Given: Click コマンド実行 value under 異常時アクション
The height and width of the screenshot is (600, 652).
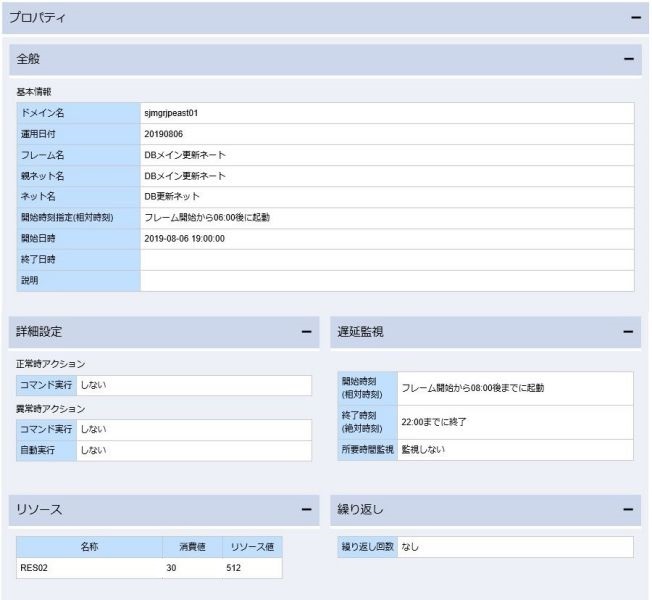Looking at the screenshot, I should tap(93, 429).
